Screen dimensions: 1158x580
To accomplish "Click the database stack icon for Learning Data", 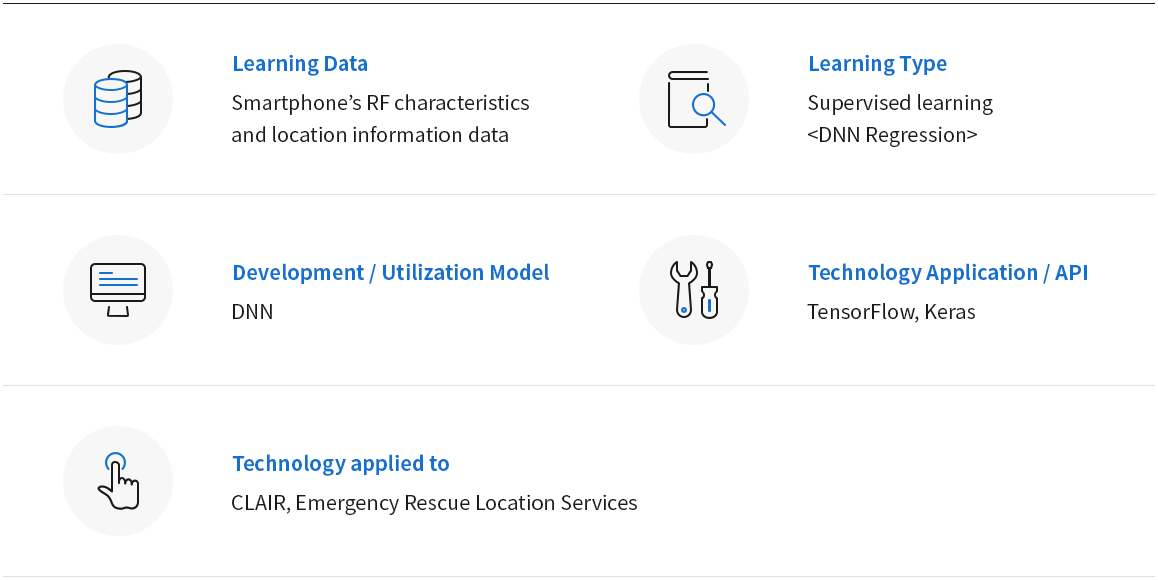I will click(x=118, y=99).
